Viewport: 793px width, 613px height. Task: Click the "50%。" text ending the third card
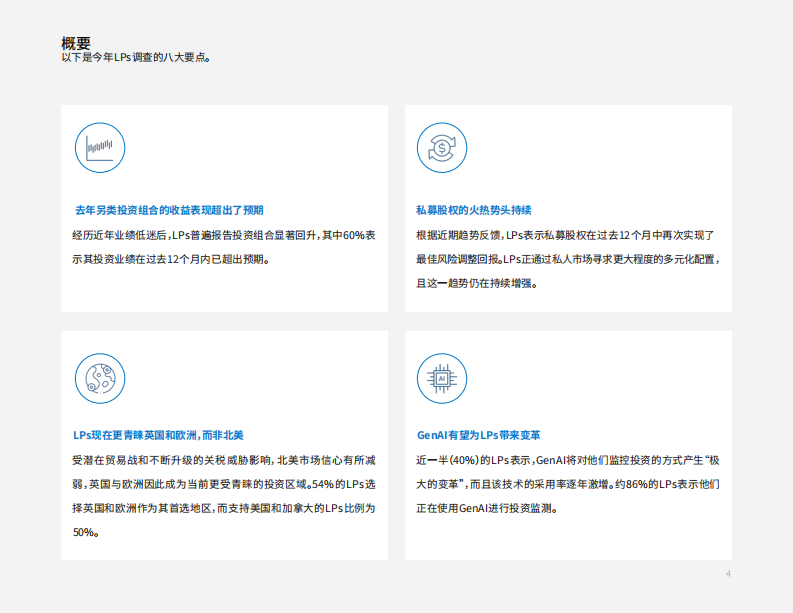[x=85, y=533]
